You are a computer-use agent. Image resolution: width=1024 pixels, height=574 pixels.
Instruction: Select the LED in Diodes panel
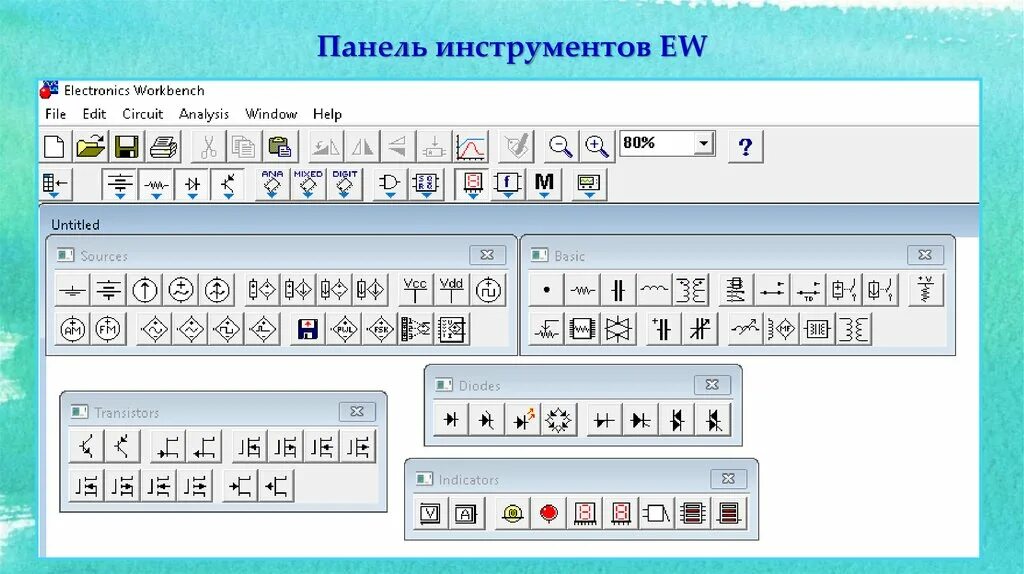[523, 420]
